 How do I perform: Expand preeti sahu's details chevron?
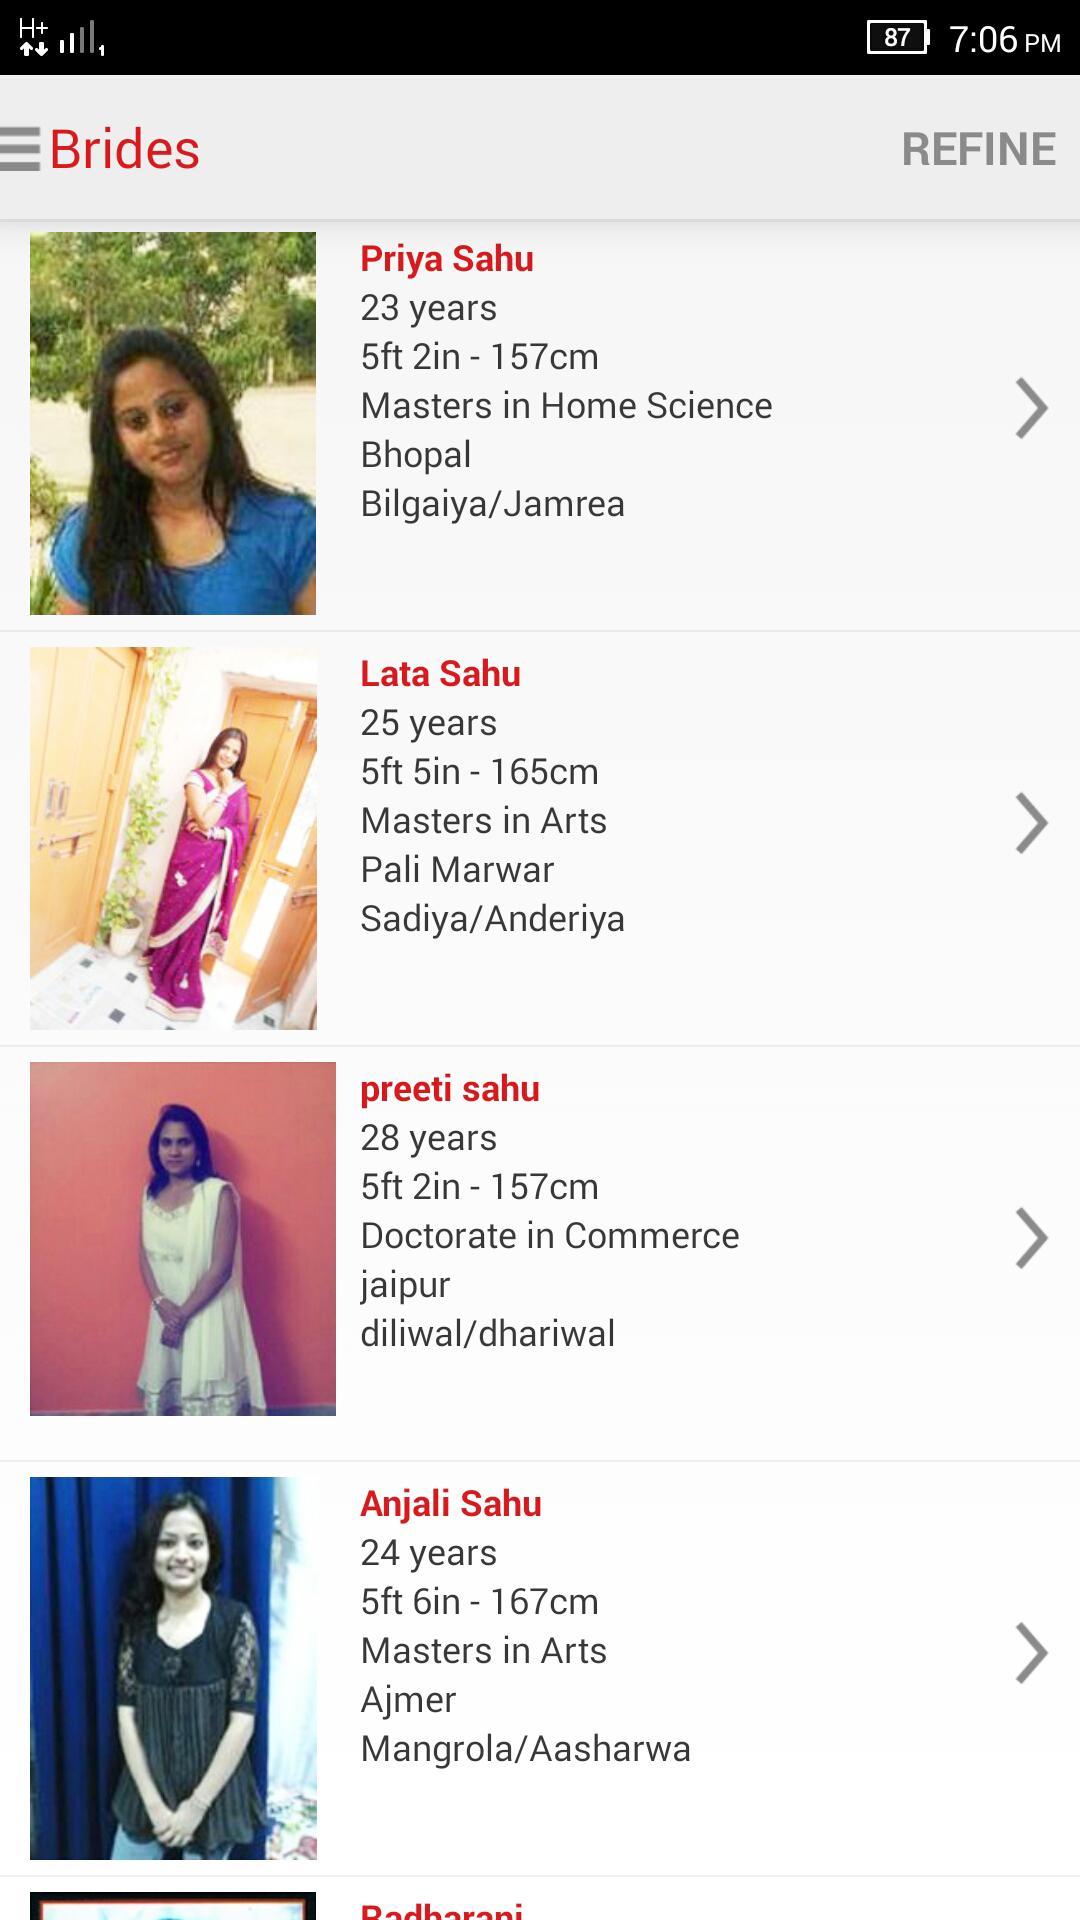[1031, 1238]
